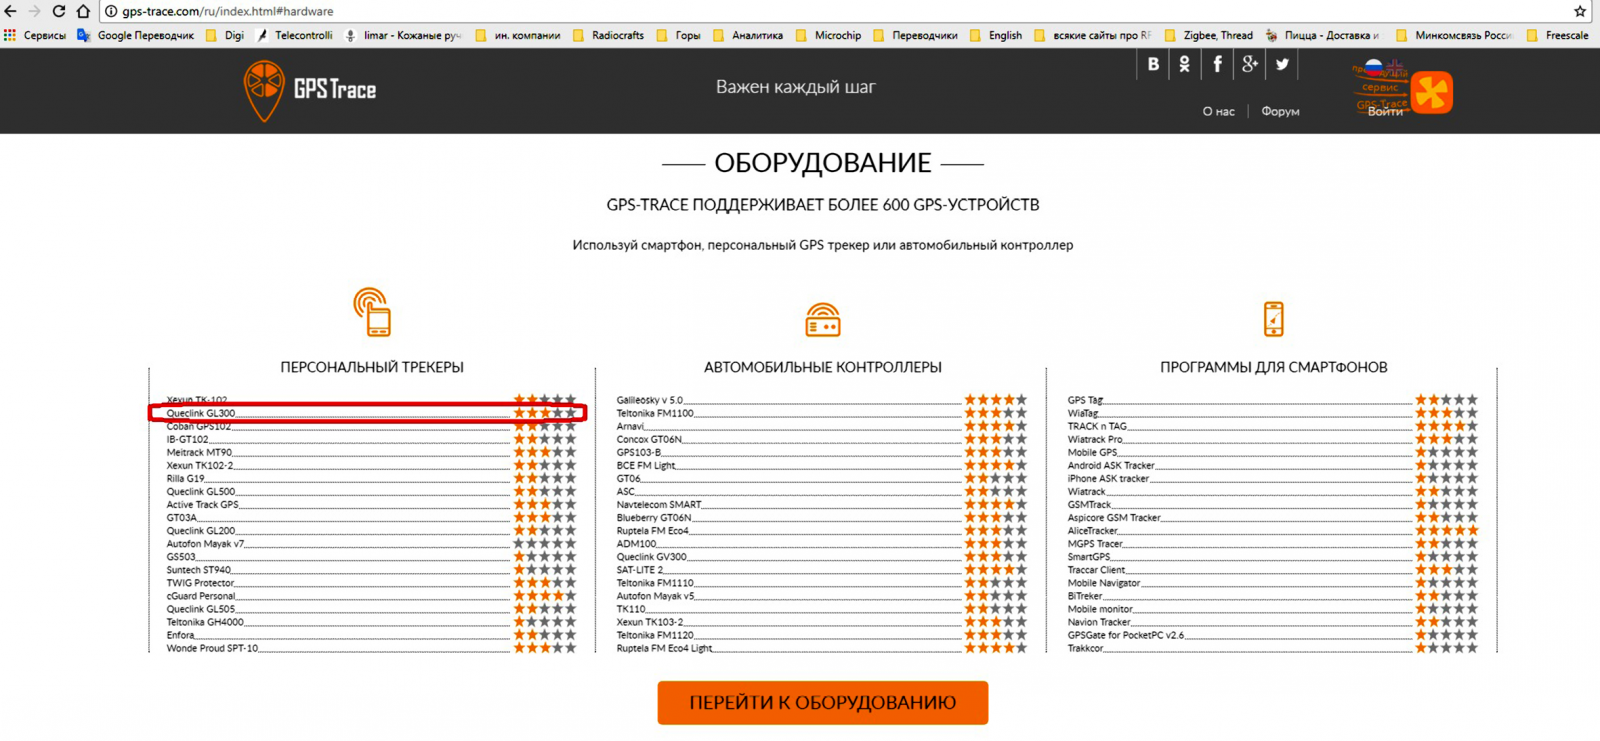Image resolution: width=1600 pixels, height=741 pixels.
Task: Open the О нас menu link
Action: (x=1218, y=112)
